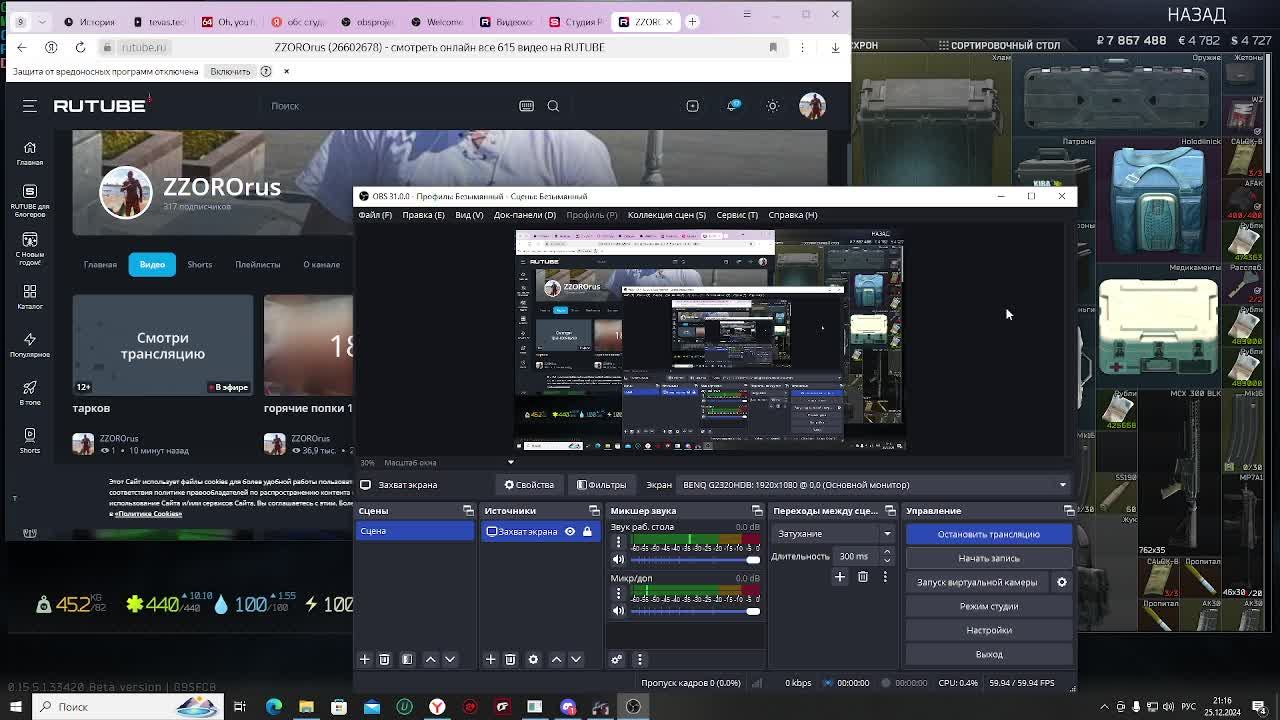Viewport: 1280px width, 720px height.
Task: Click Остановить трансляцию button
Action: click(989, 534)
